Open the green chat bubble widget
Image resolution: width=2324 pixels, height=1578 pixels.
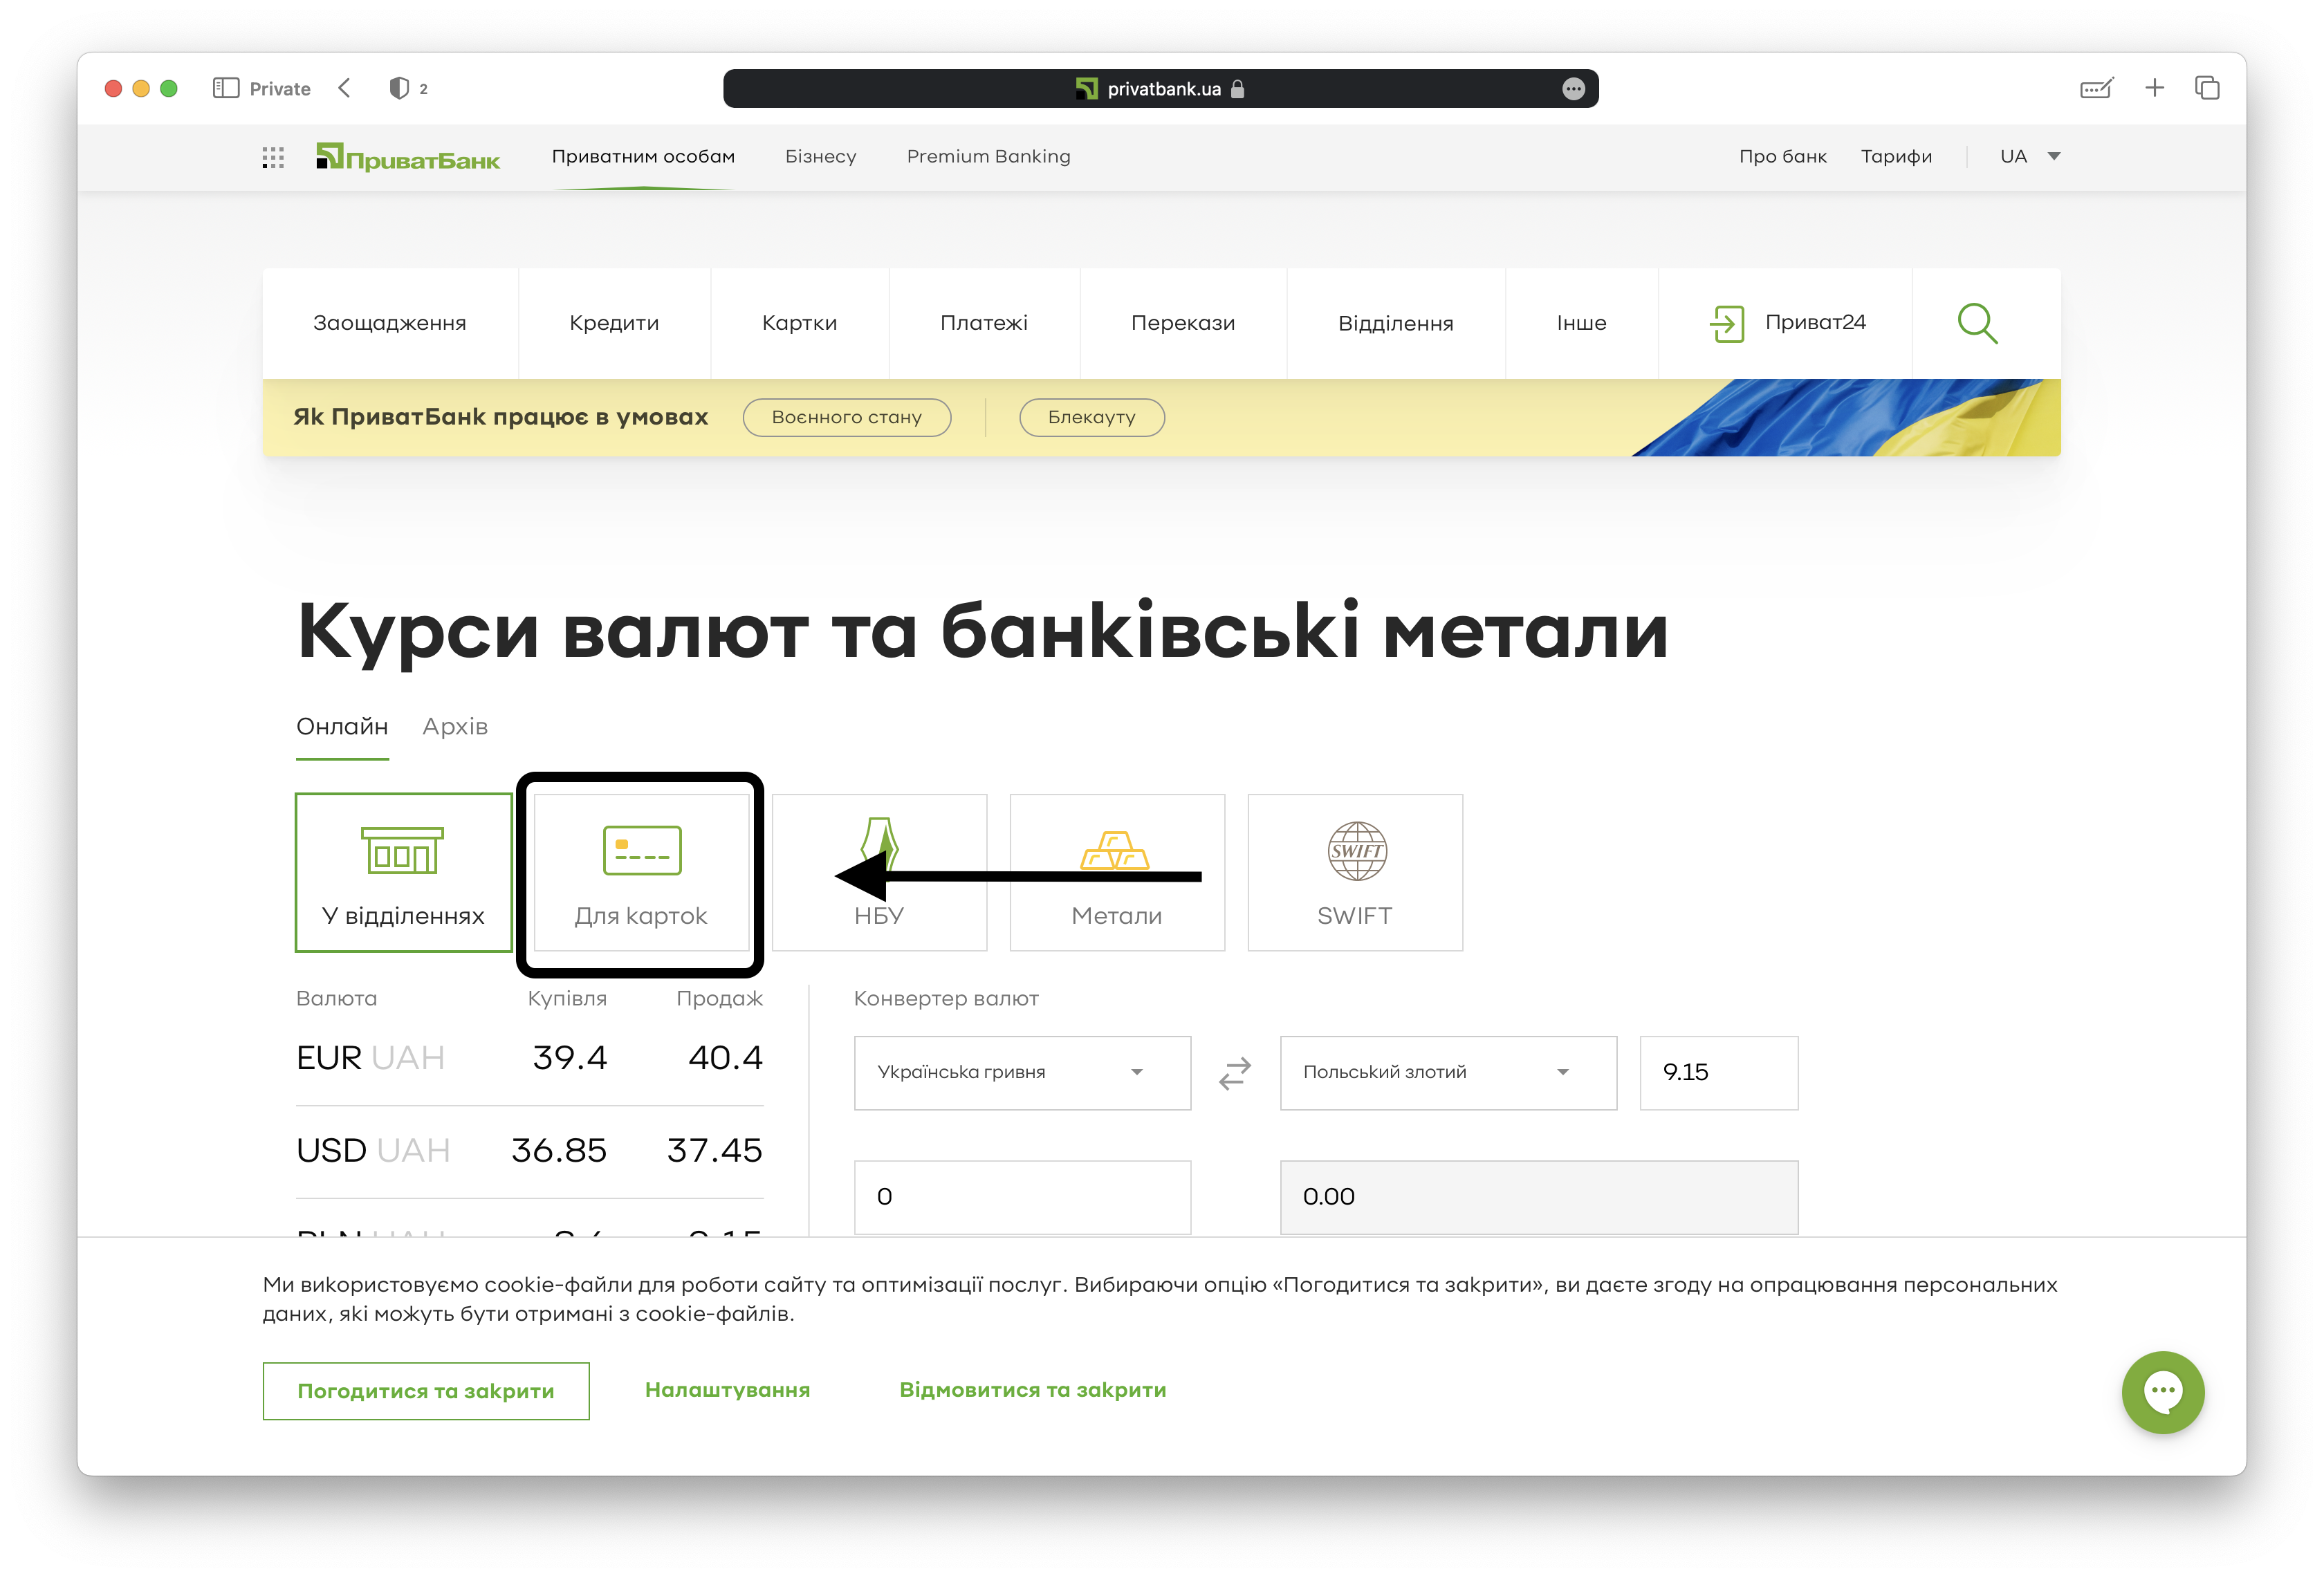pyautogui.click(x=2162, y=1391)
